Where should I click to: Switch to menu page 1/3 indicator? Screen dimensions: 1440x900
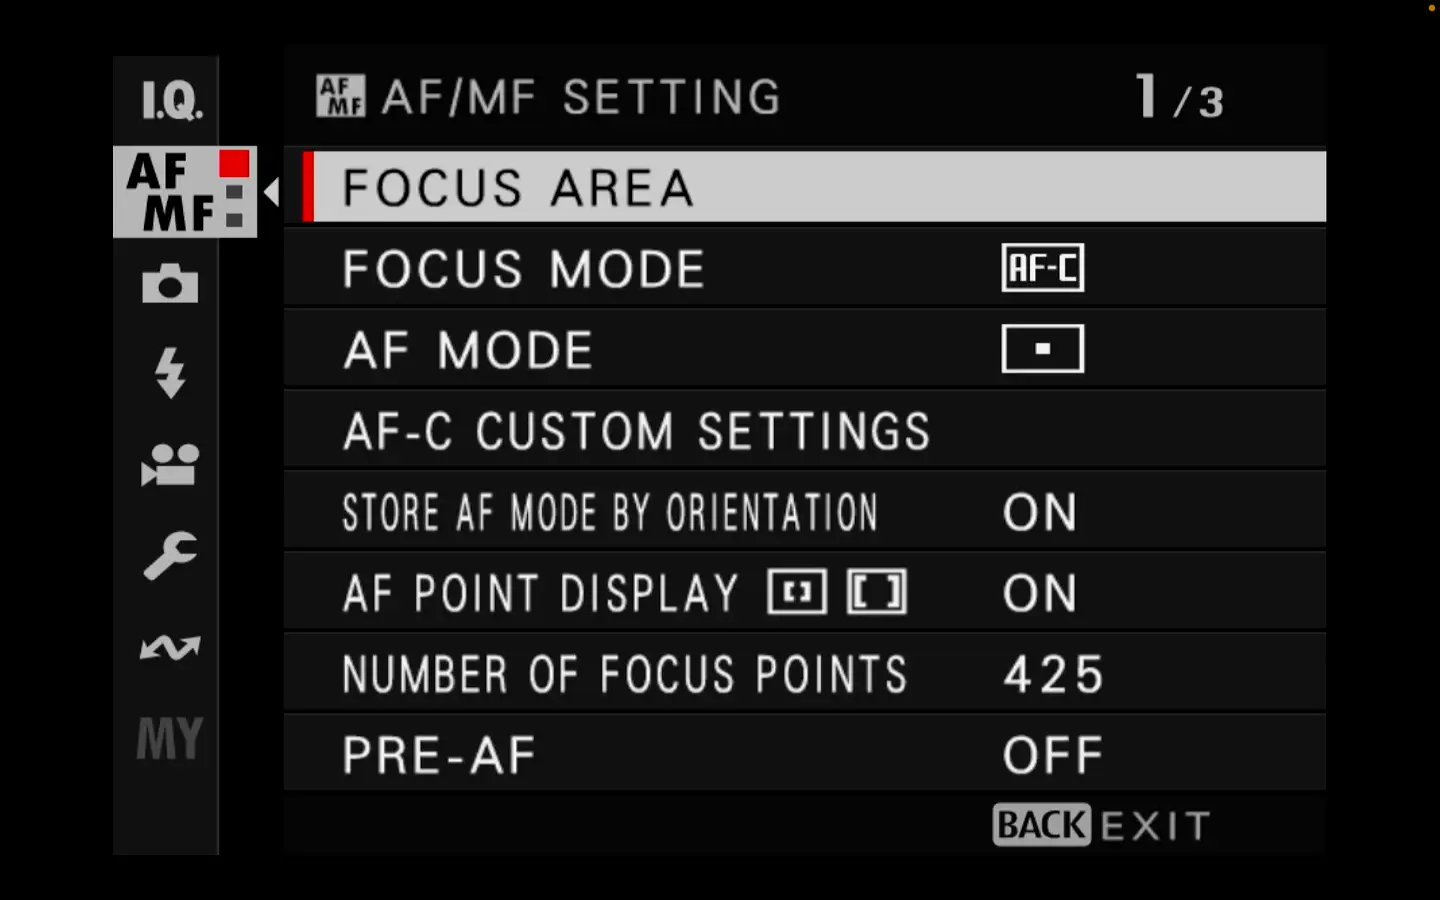1177,97
